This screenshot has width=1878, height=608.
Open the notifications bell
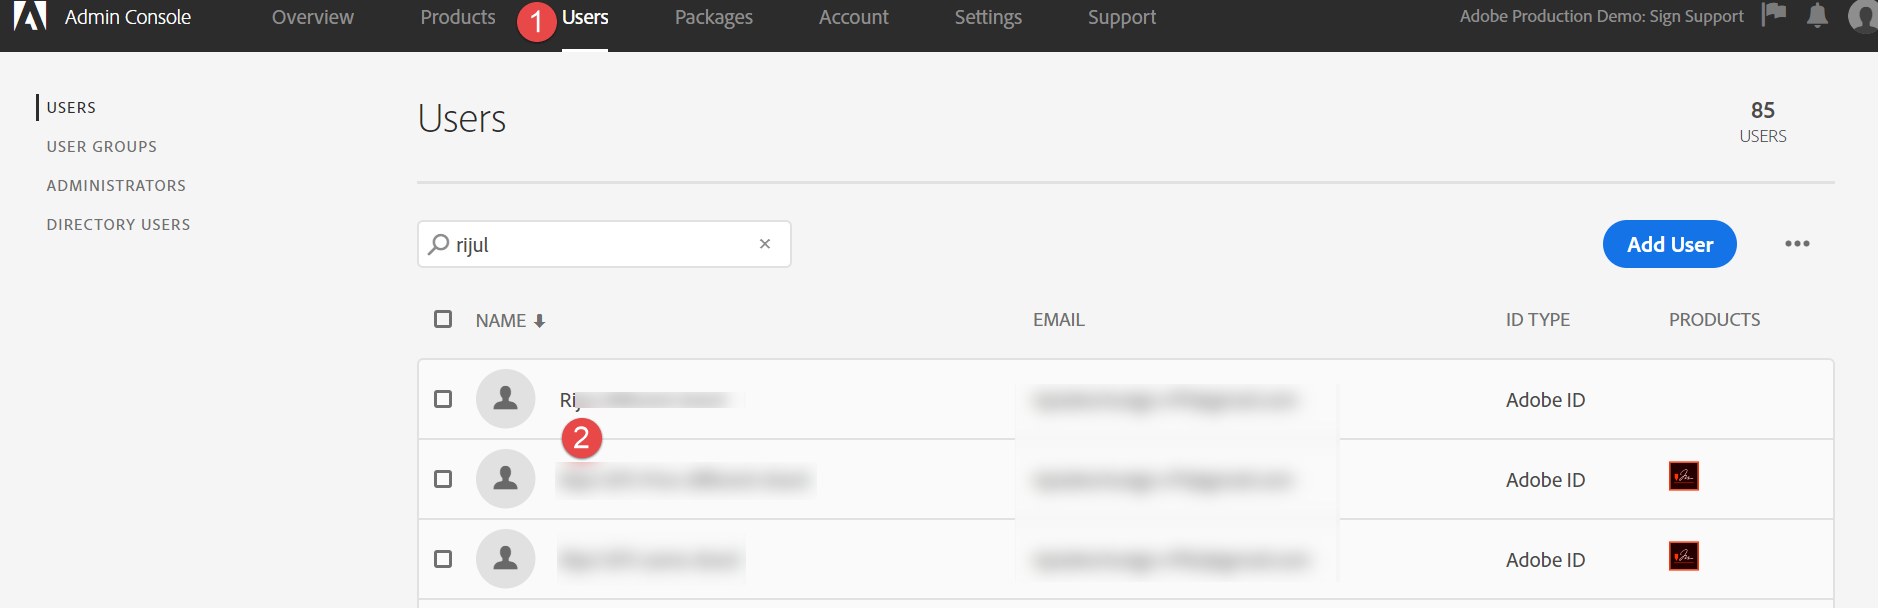[x=1817, y=16]
